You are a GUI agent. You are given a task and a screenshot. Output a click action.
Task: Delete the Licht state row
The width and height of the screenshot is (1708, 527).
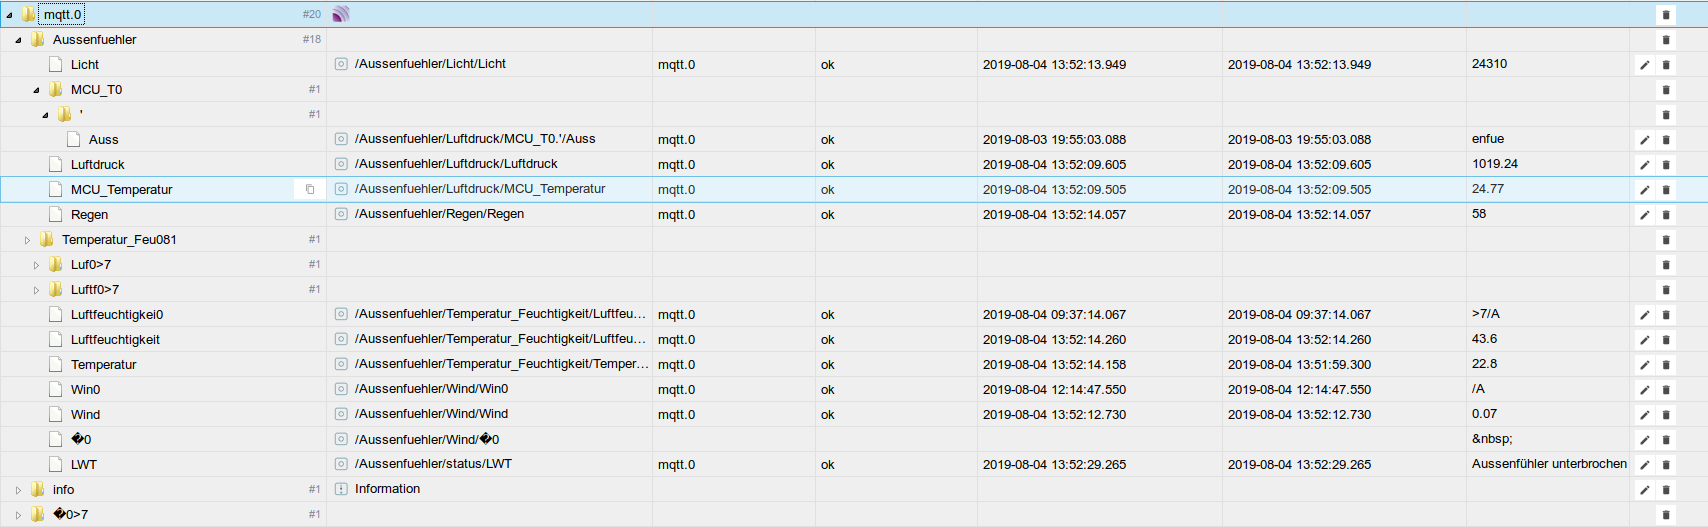[x=1666, y=65]
